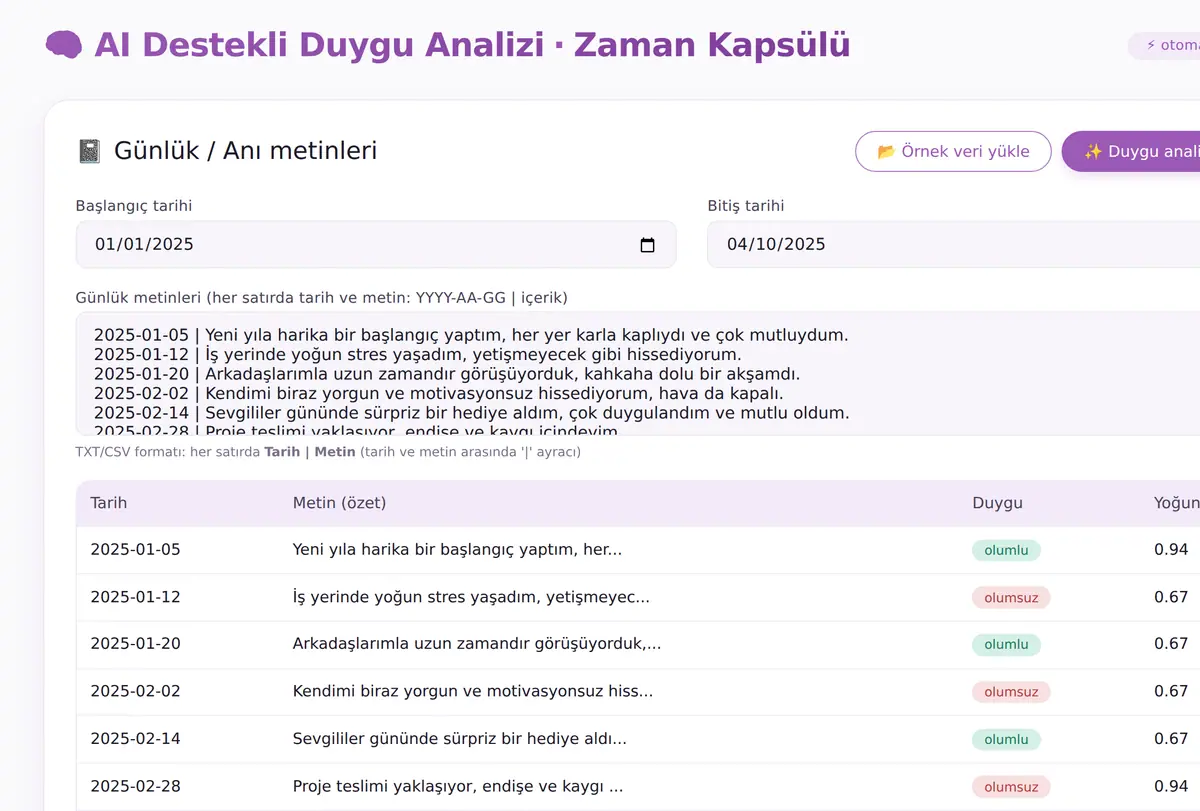
Task: Click the Başlangıç tarihi label
Action: pyautogui.click(x=134, y=206)
